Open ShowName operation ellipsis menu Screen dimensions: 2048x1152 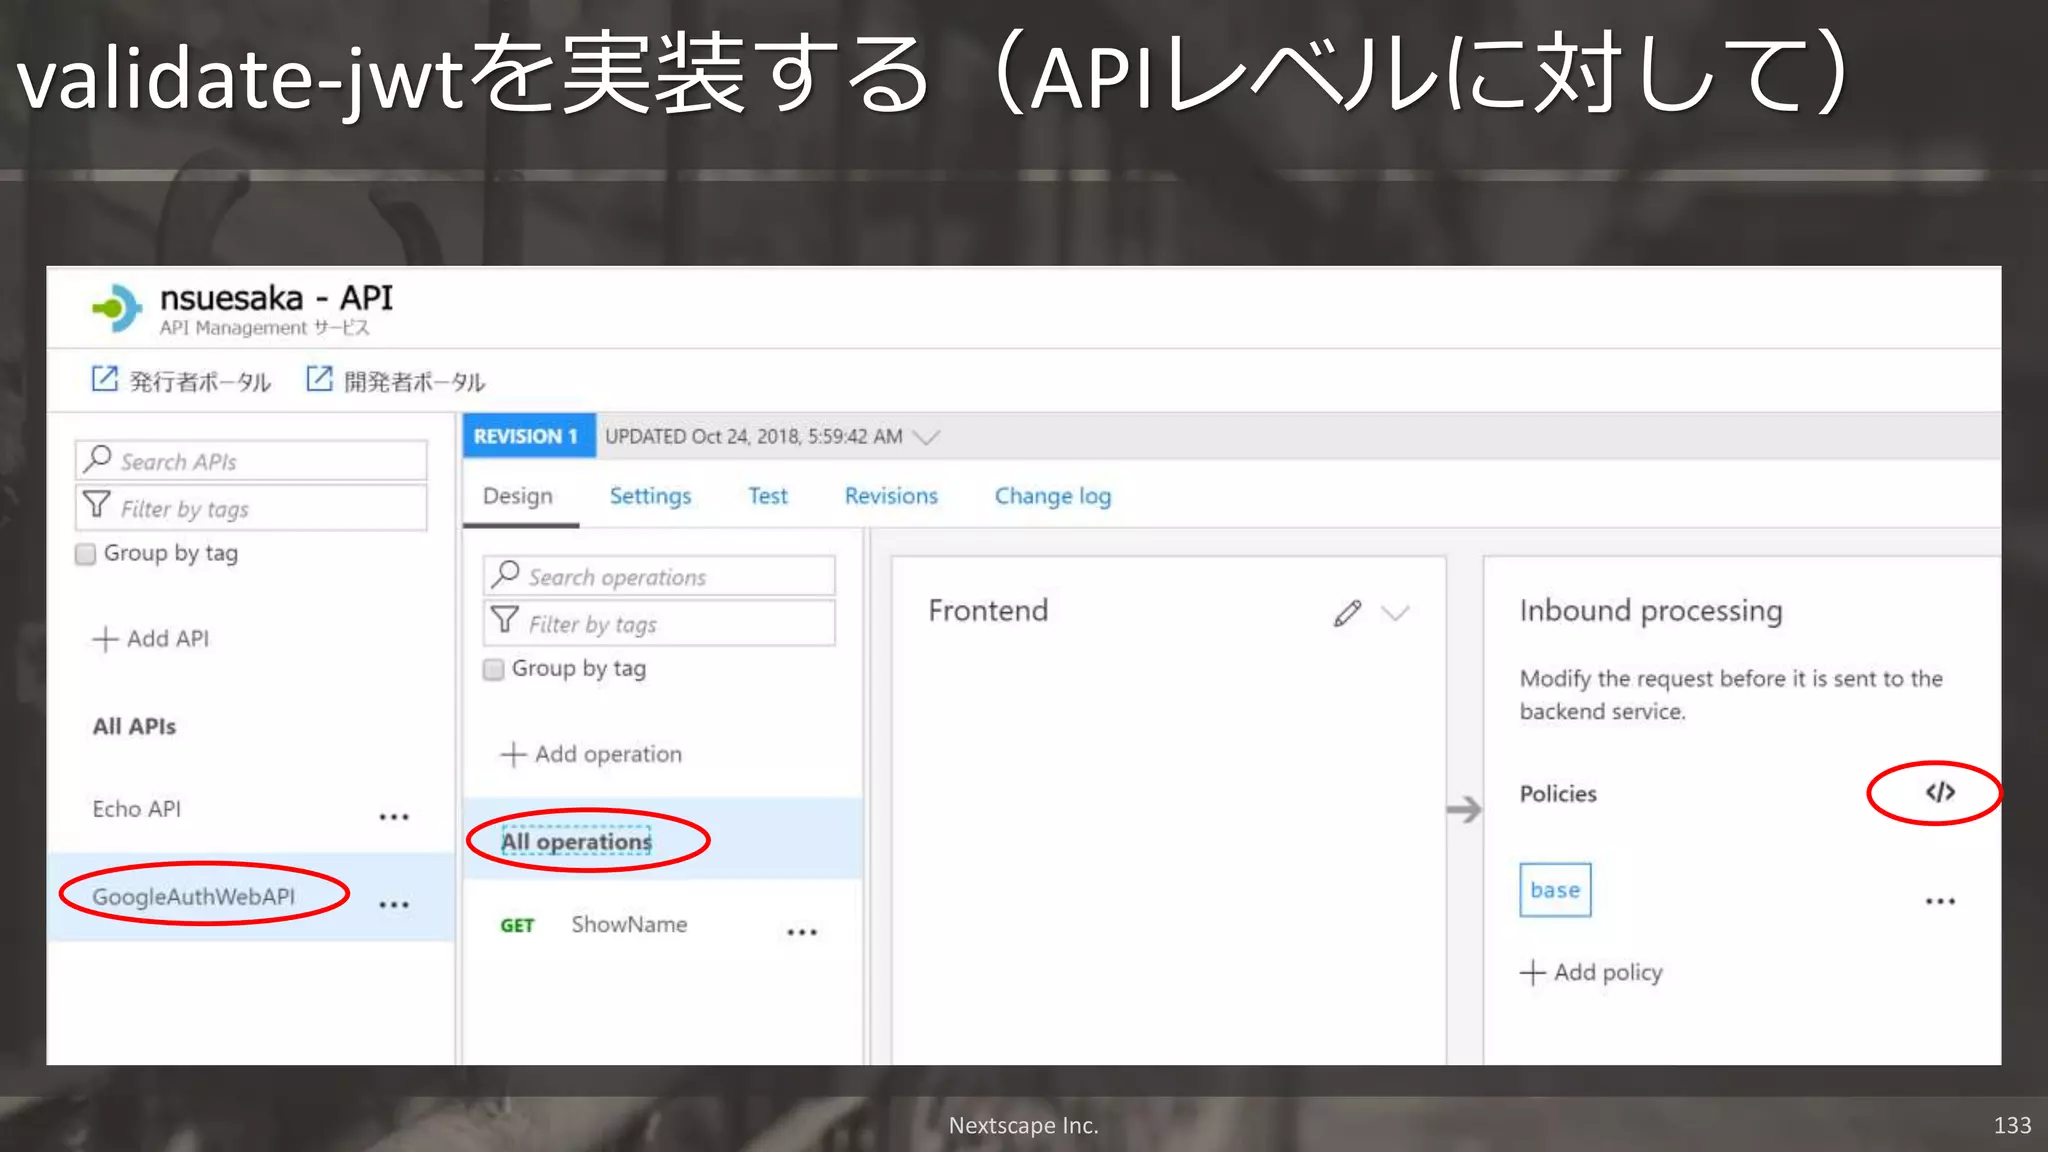click(x=802, y=932)
